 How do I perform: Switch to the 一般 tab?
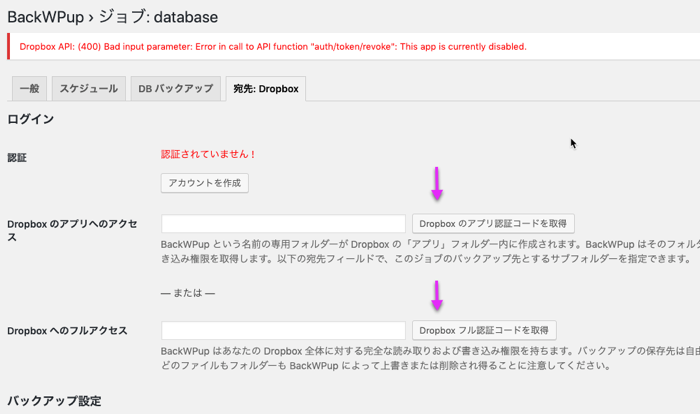pos(29,88)
